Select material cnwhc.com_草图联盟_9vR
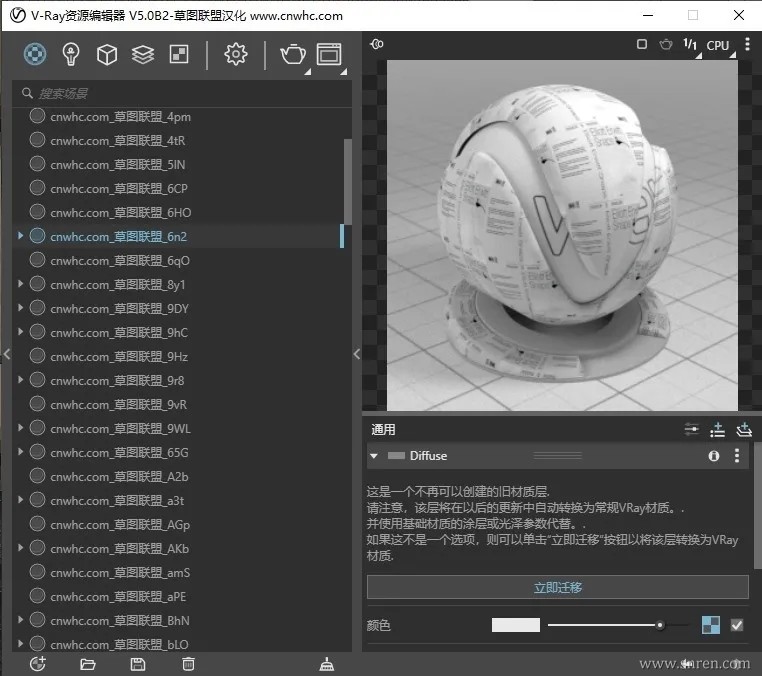 [119, 405]
